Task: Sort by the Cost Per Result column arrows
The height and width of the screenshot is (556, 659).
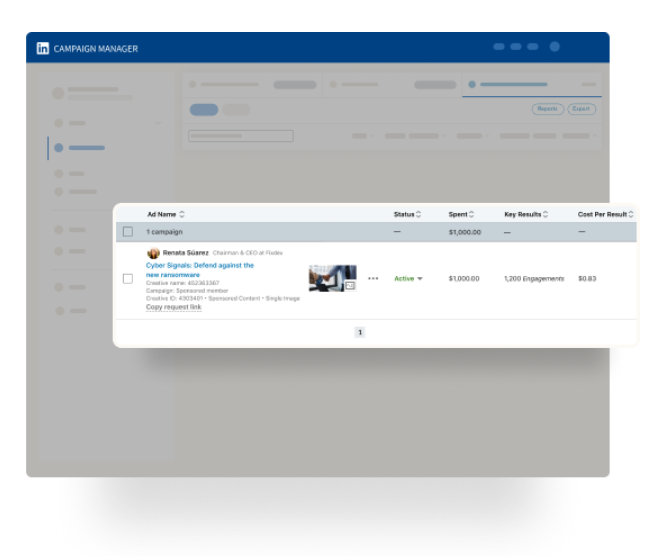Action: (x=632, y=214)
